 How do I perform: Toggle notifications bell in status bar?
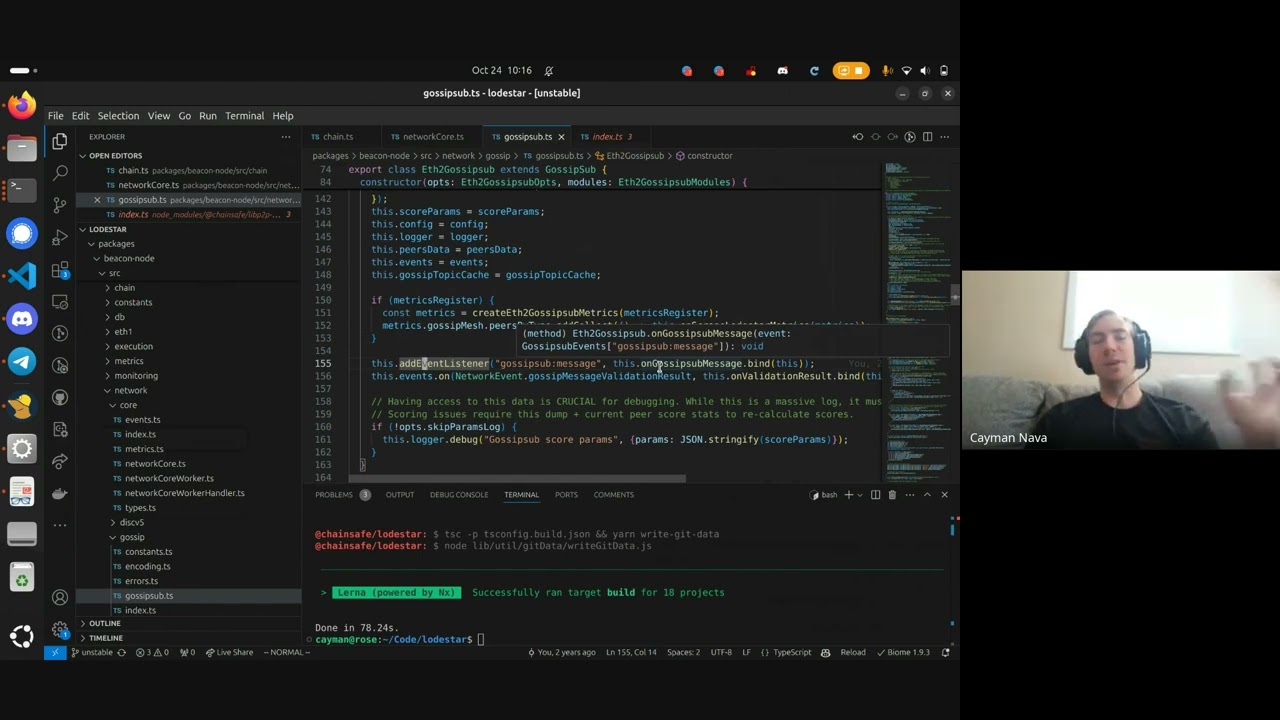[944, 652]
